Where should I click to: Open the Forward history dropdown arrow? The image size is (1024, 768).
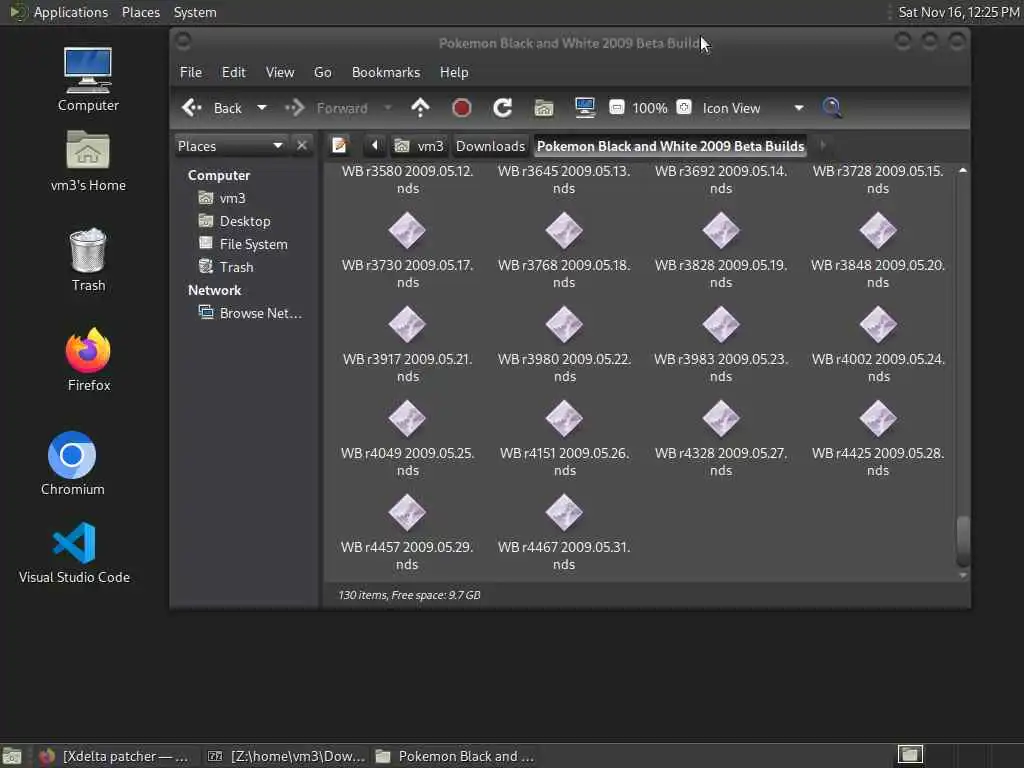coord(387,108)
